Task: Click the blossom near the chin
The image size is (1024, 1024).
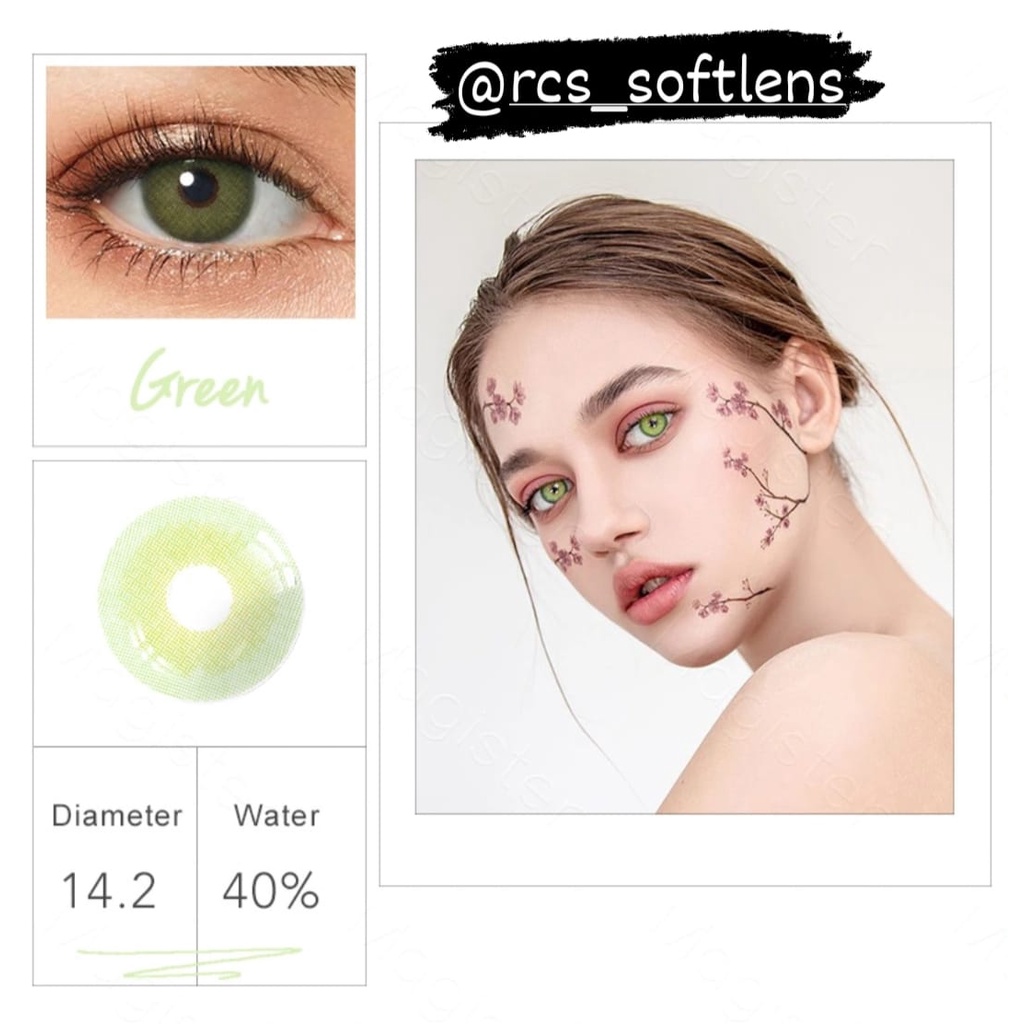Action: 730,600
